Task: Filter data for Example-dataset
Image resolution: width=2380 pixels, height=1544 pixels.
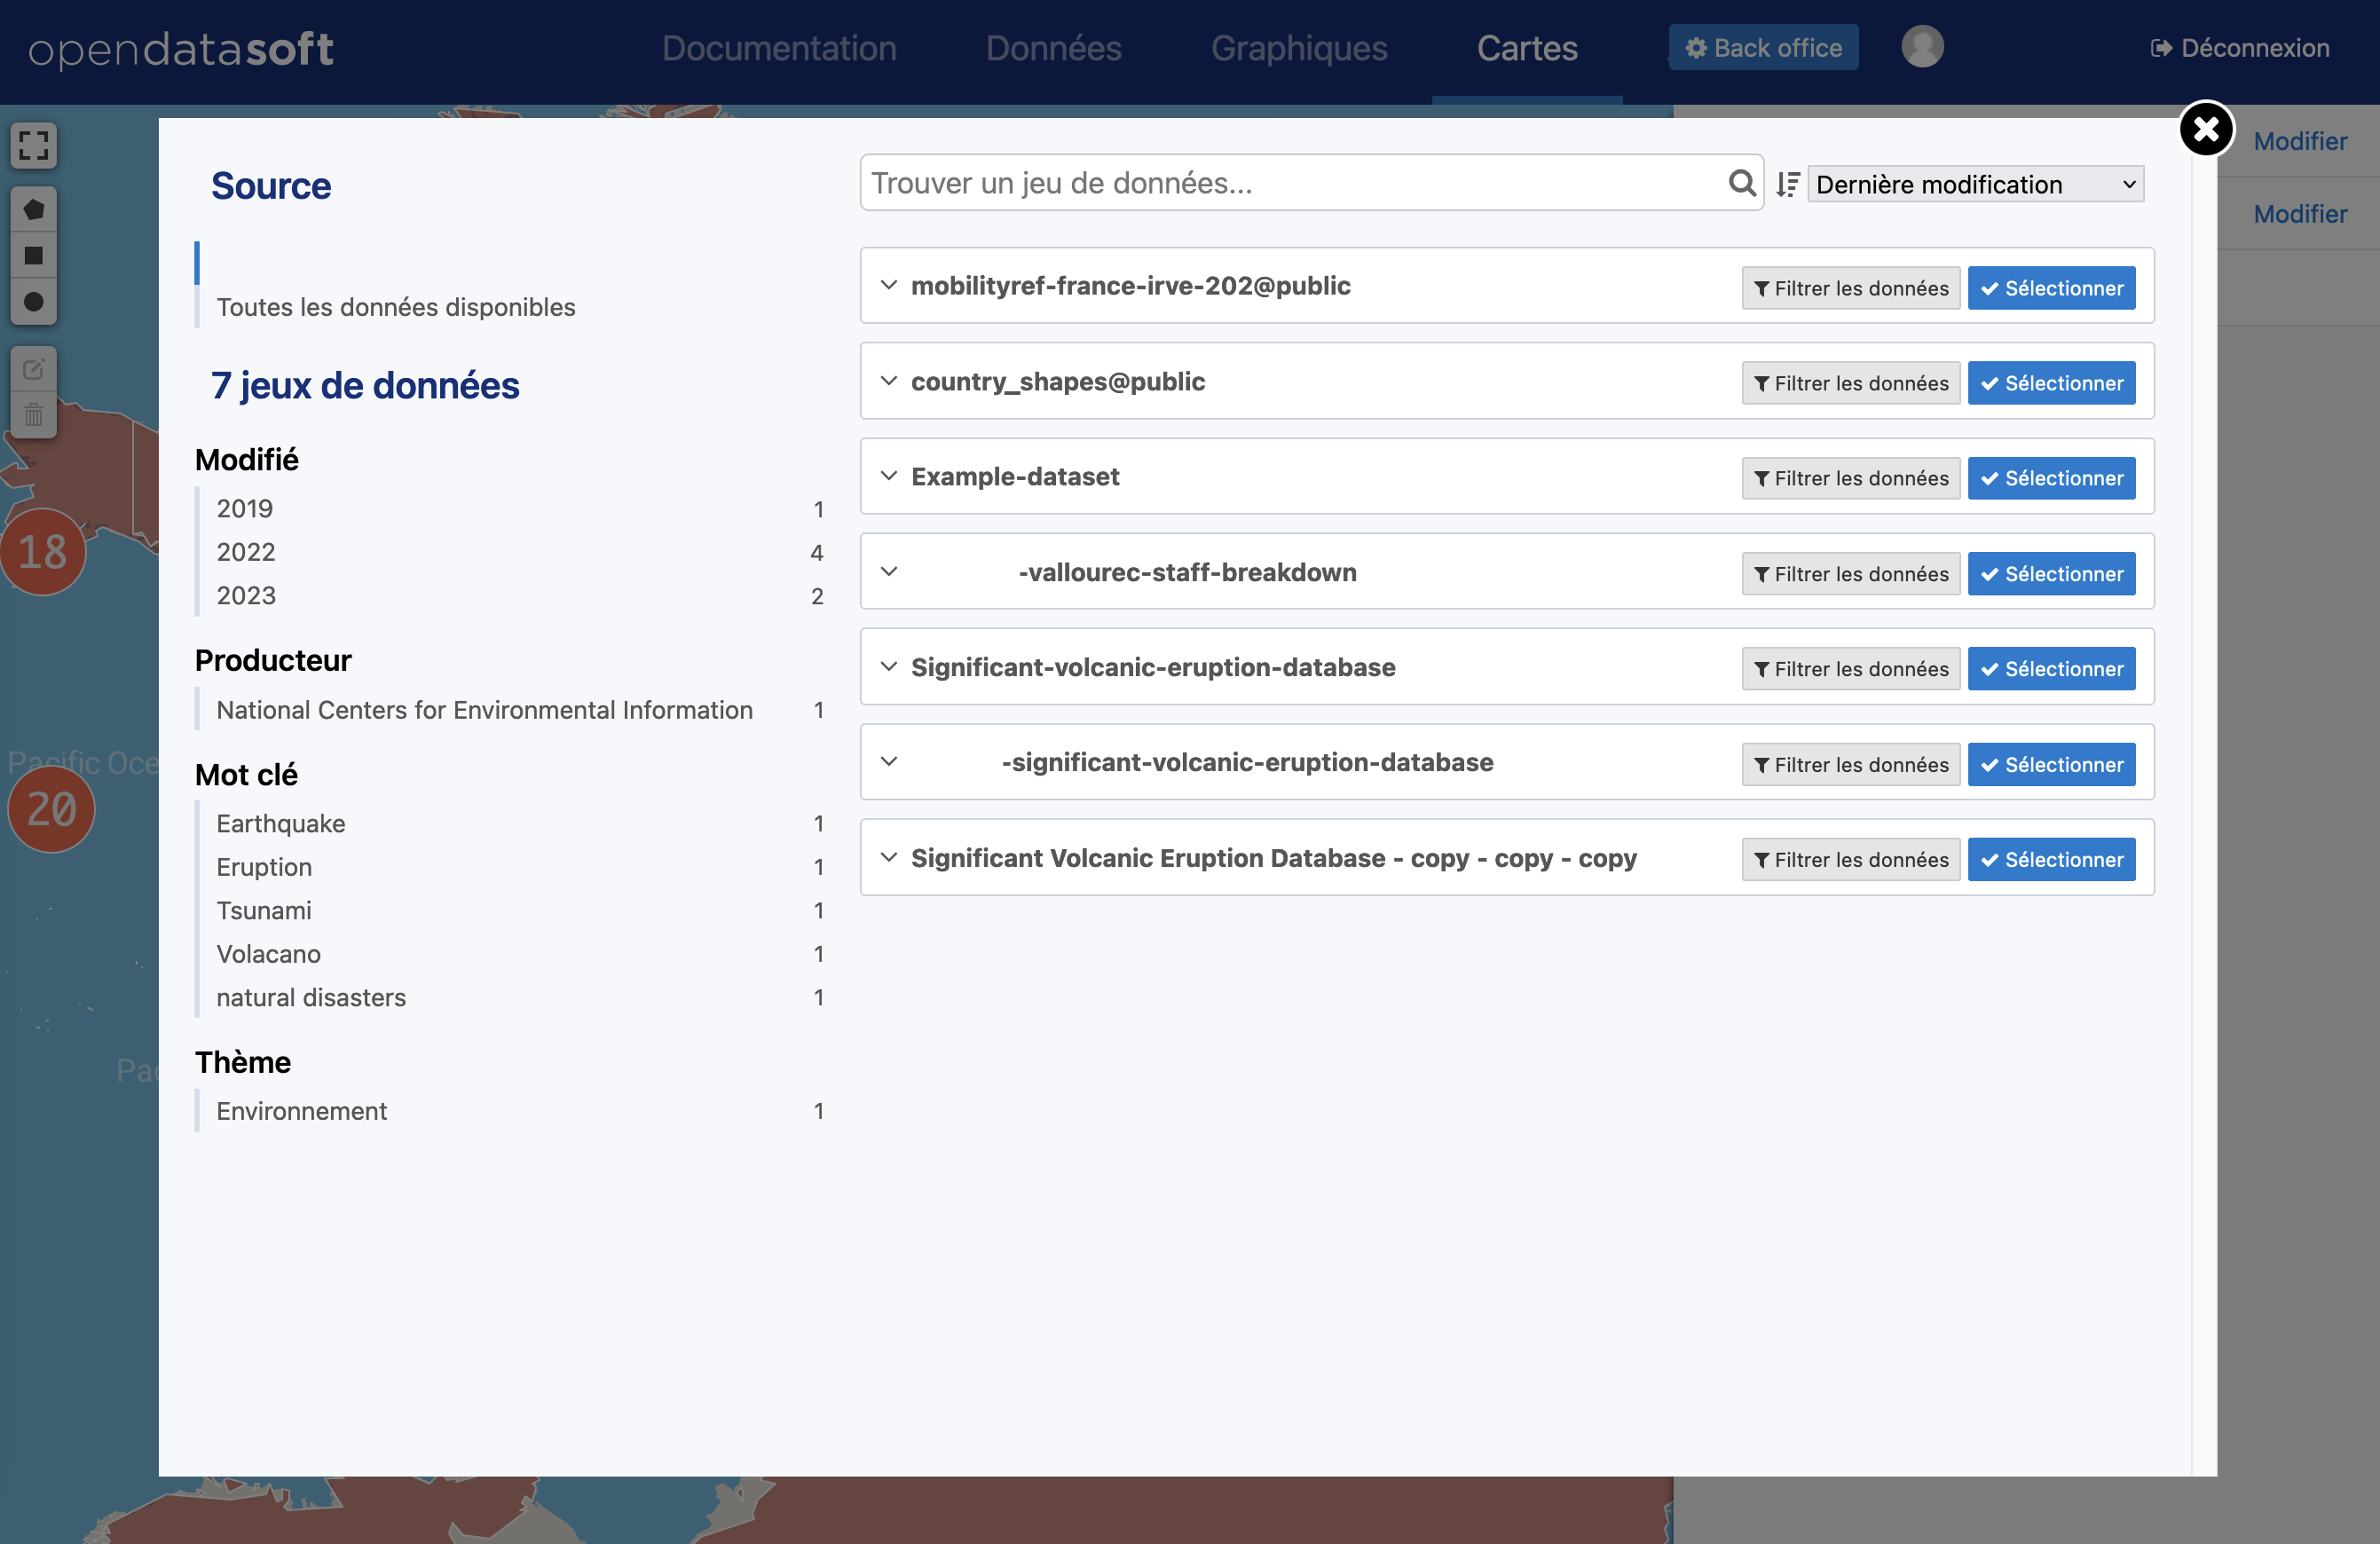Action: 1849,478
